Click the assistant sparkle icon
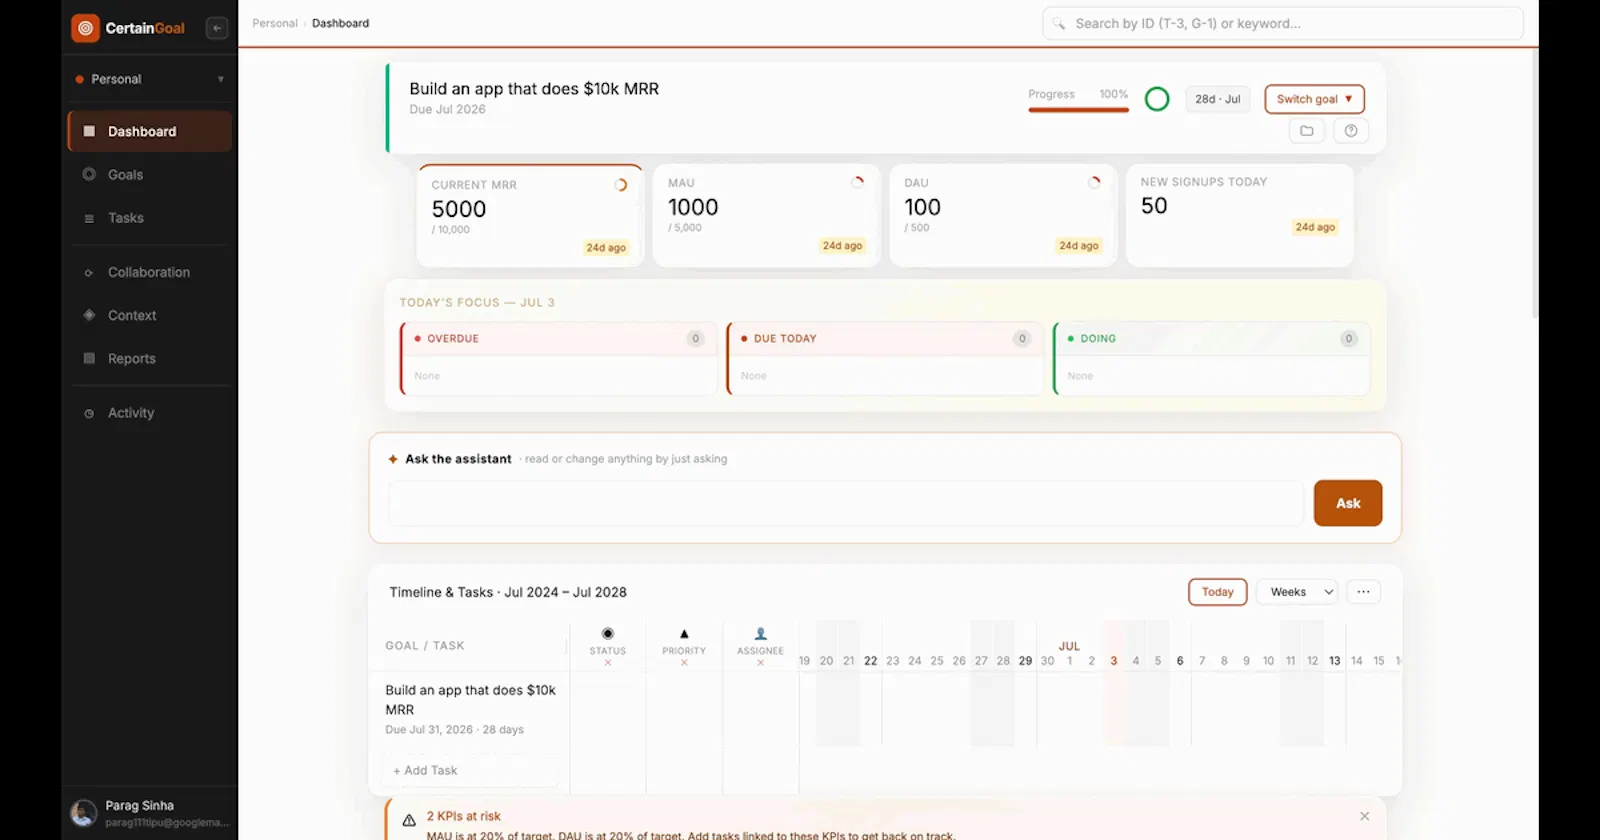This screenshot has width=1600, height=840. 393,459
